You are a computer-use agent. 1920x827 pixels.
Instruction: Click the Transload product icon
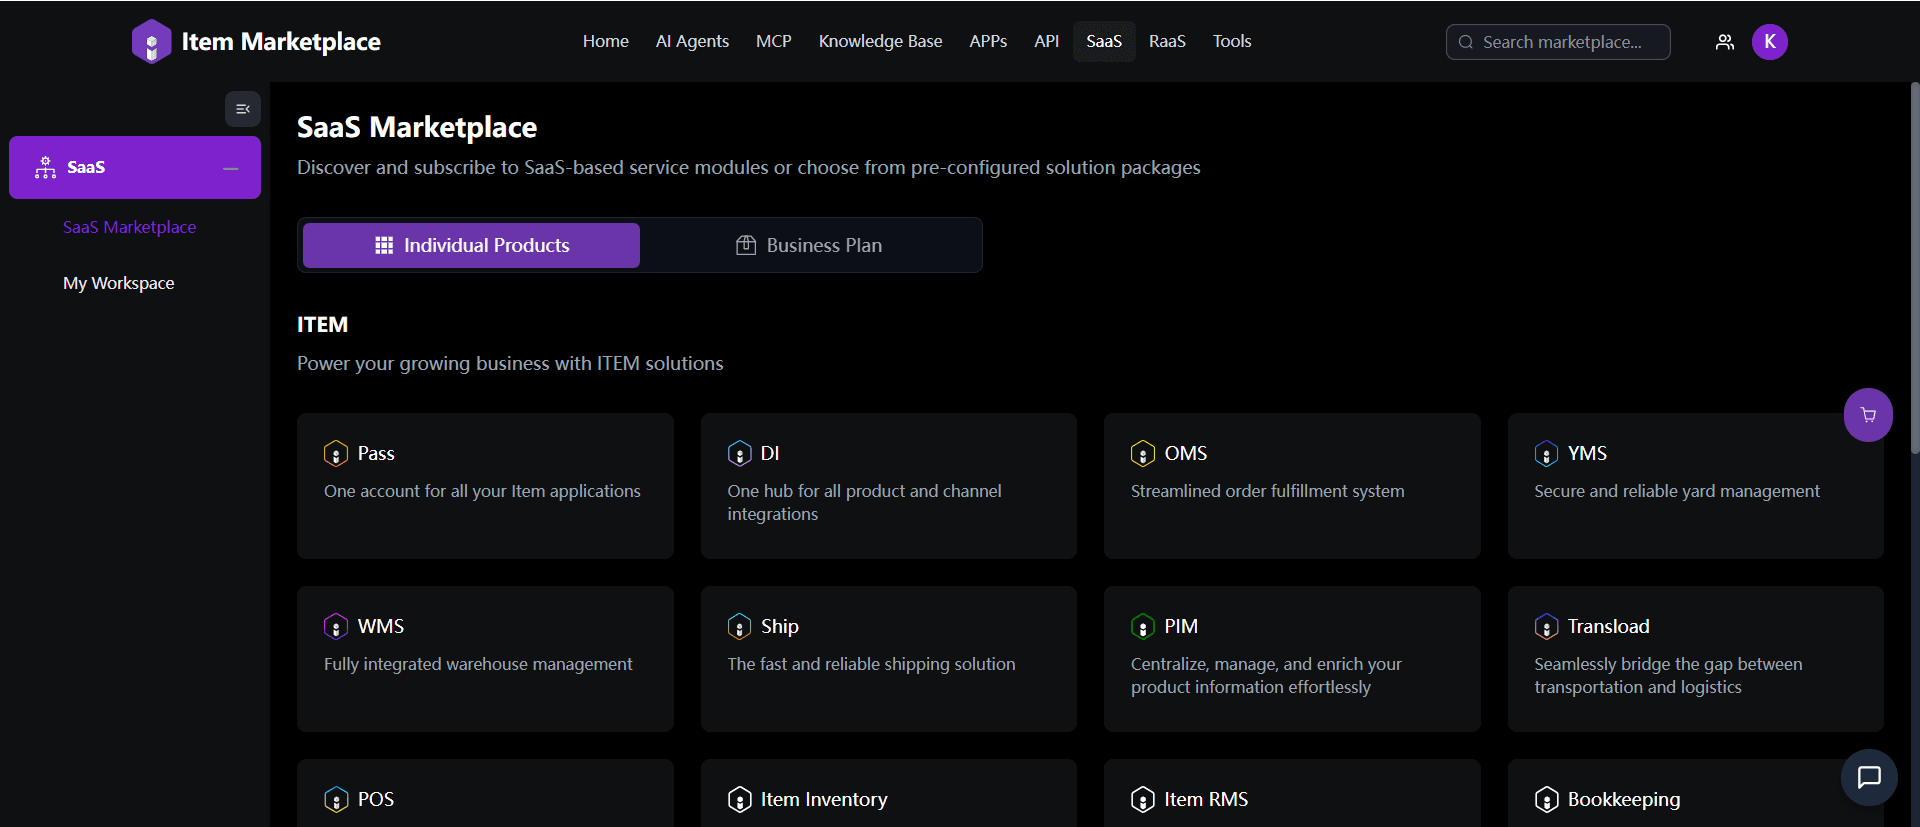[1546, 627]
